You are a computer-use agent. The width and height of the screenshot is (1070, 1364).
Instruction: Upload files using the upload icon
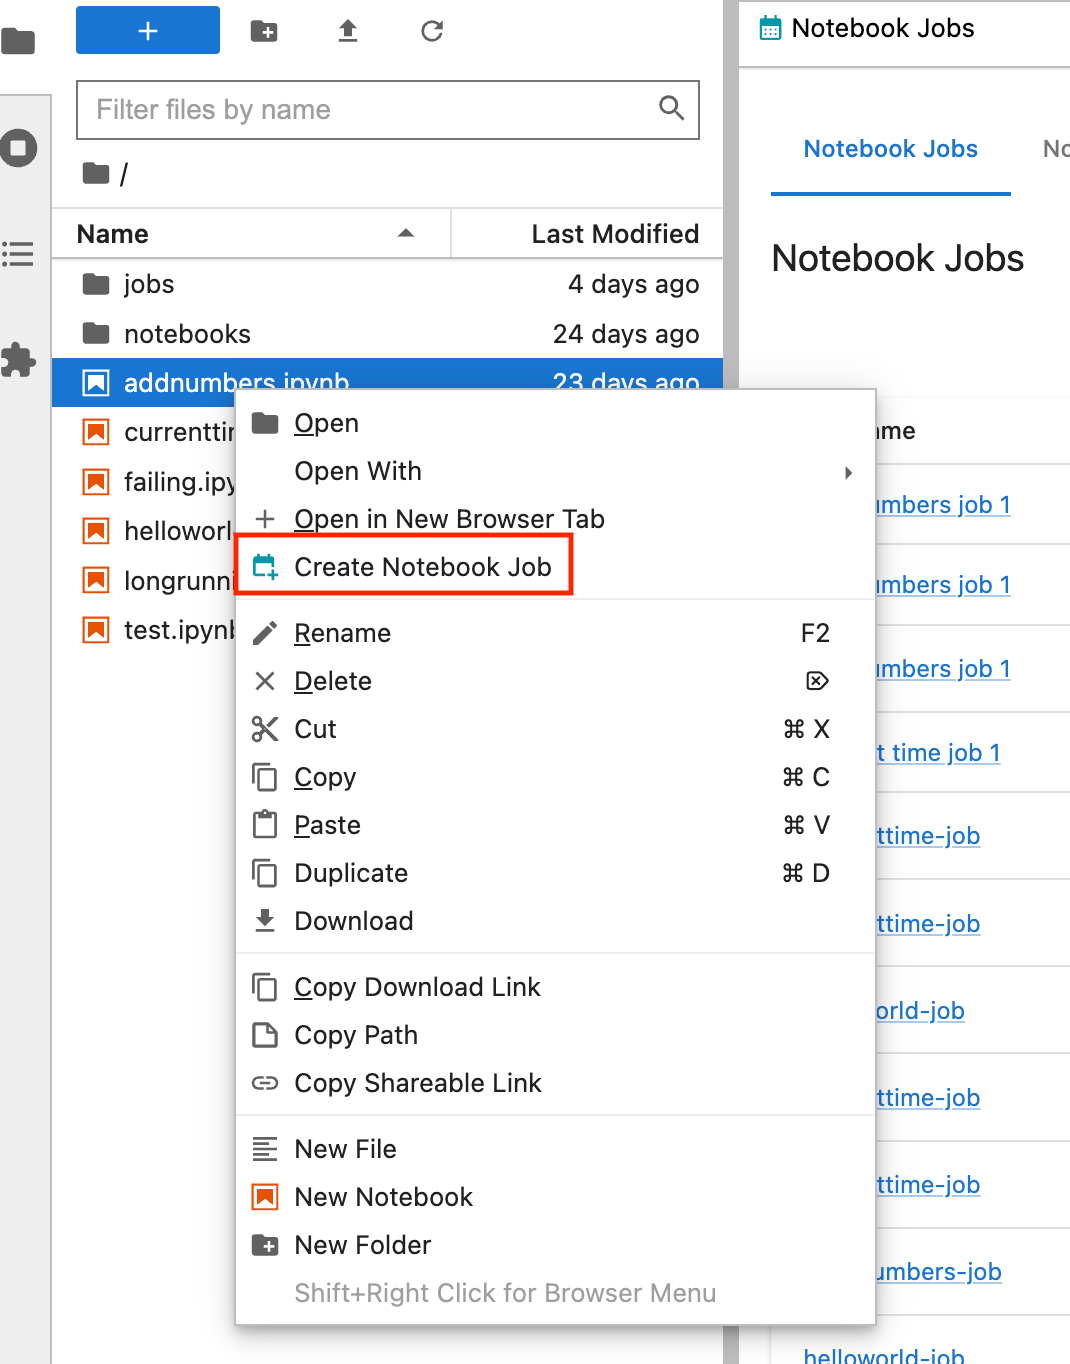pyautogui.click(x=346, y=31)
